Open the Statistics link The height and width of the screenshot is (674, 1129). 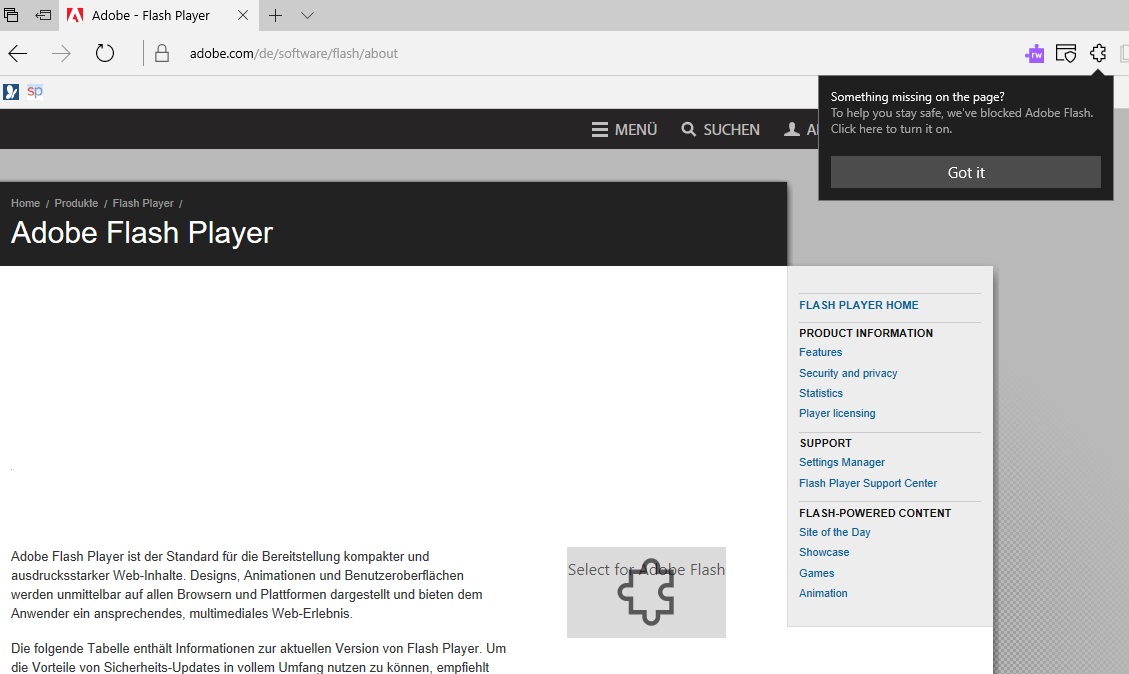(821, 393)
